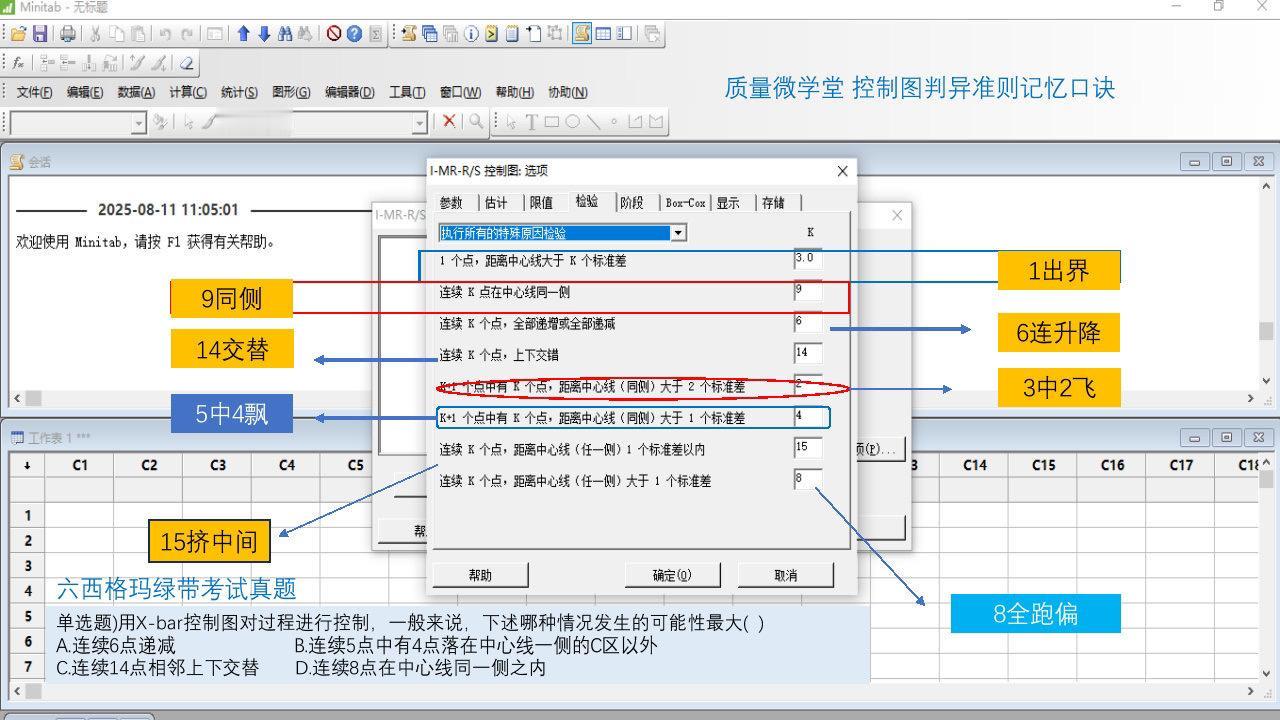1280x720 pixels.
Task: Open the 统计(S) menu
Action: pyautogui.click(x=239, y=92)
